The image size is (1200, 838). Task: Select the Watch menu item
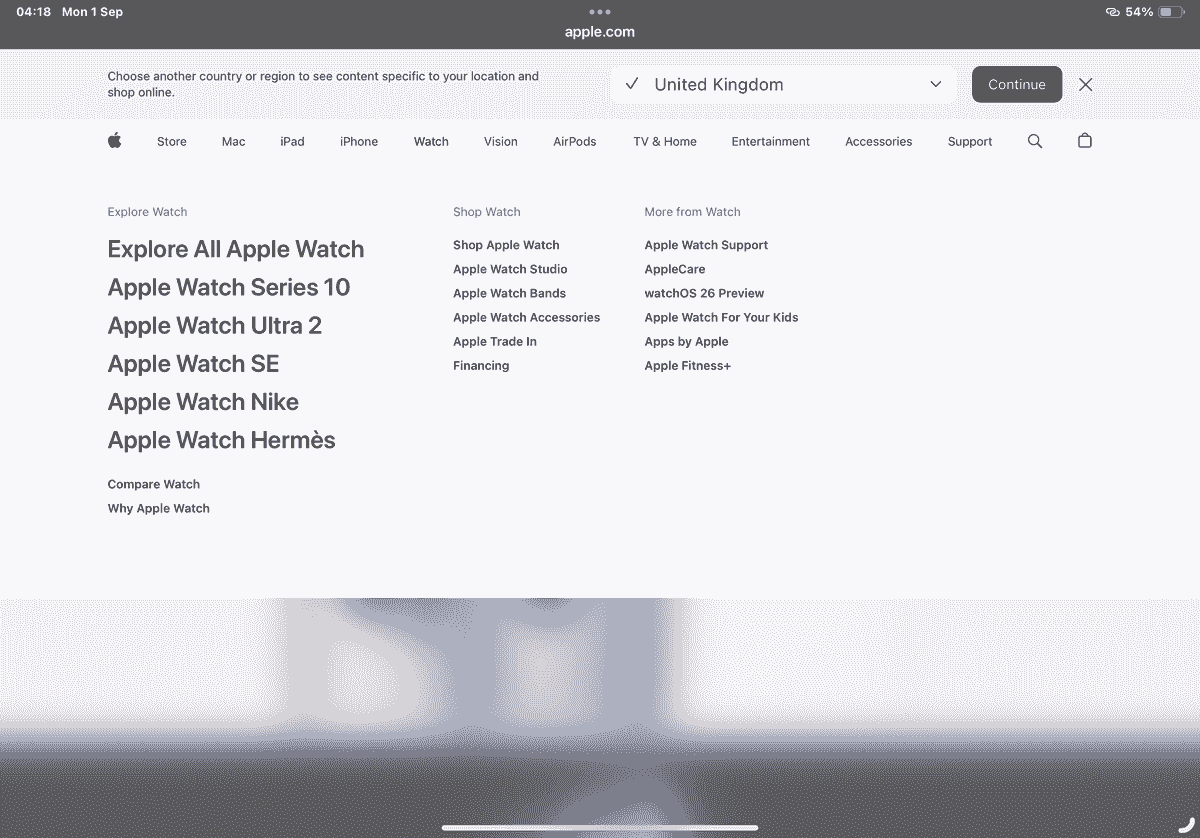point(431,142)
